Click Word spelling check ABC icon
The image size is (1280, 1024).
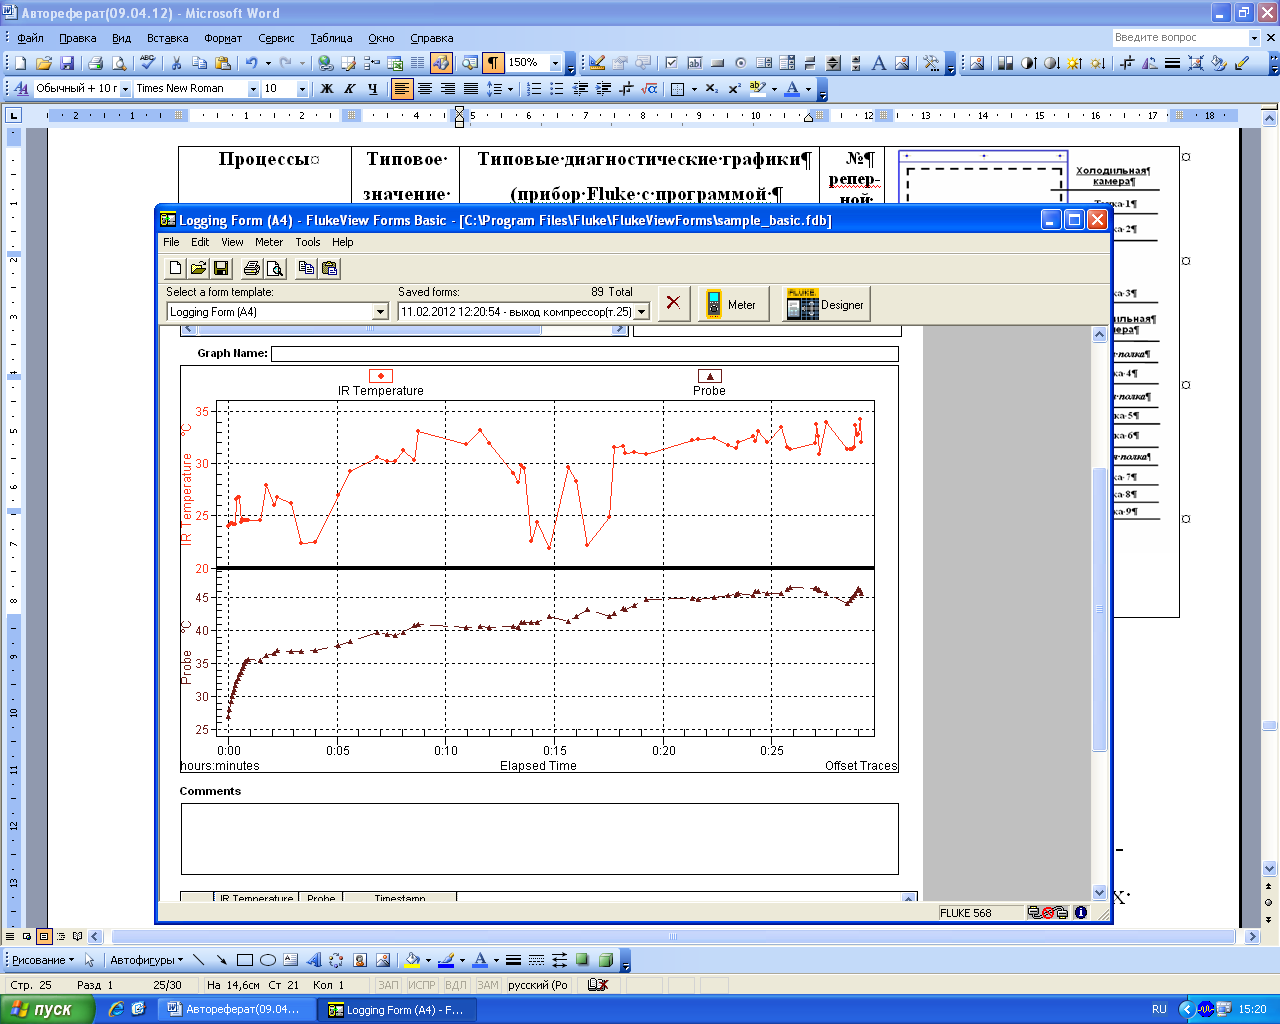(148, 63)
